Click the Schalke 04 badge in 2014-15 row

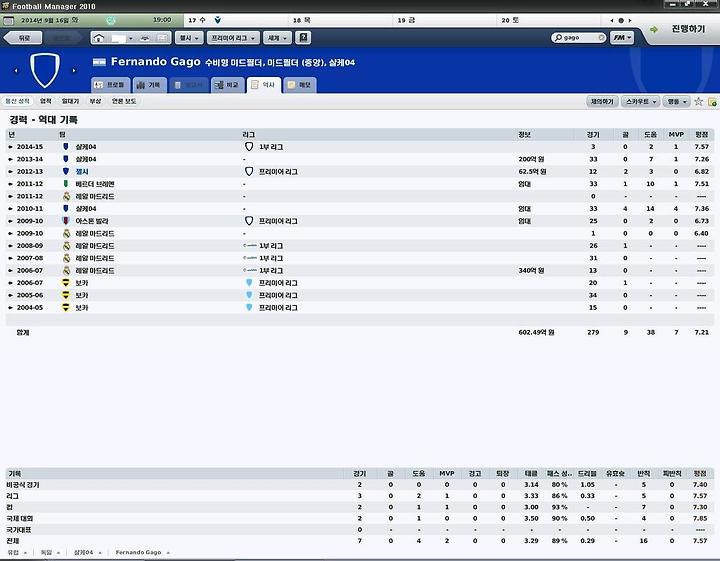click(66, 146)
